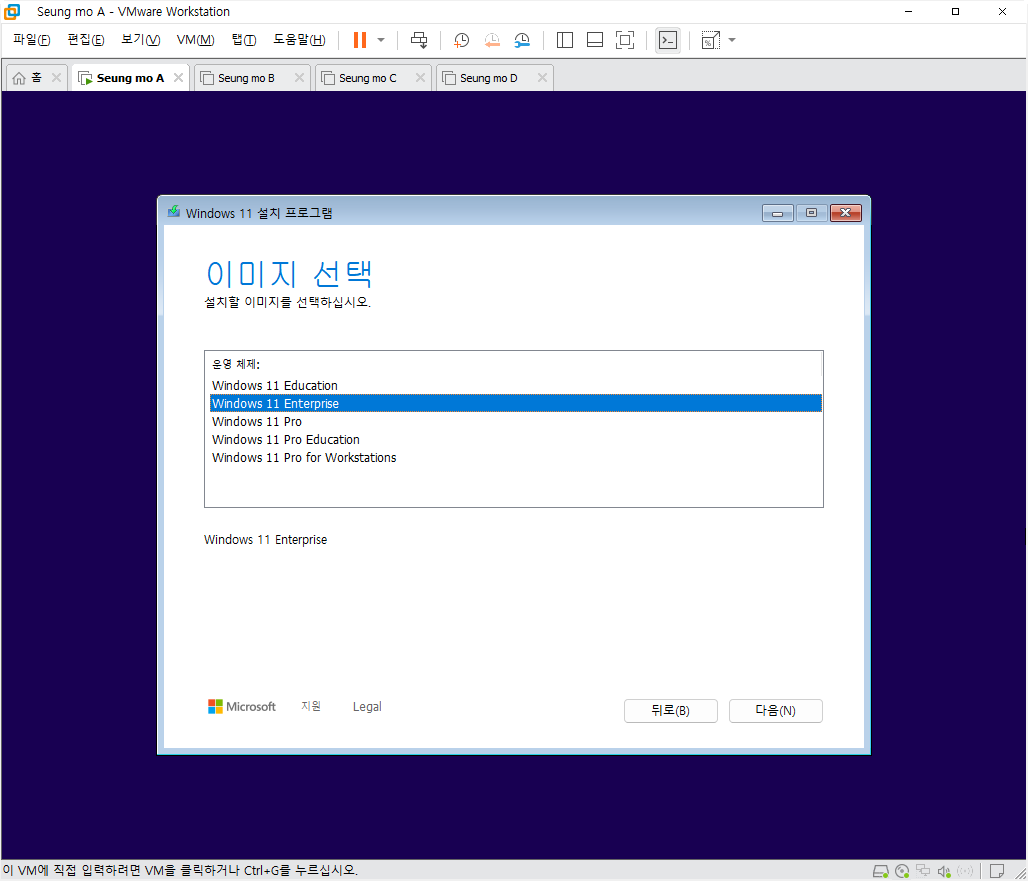Click the stretch guest display icon
1028x881 pixels.
[711, 40]
